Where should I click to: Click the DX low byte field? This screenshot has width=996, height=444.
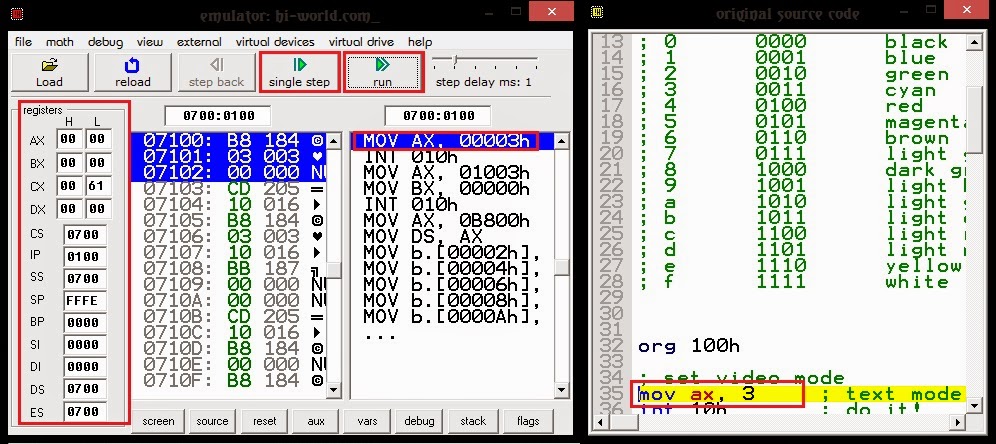click(x=98, y=209)
